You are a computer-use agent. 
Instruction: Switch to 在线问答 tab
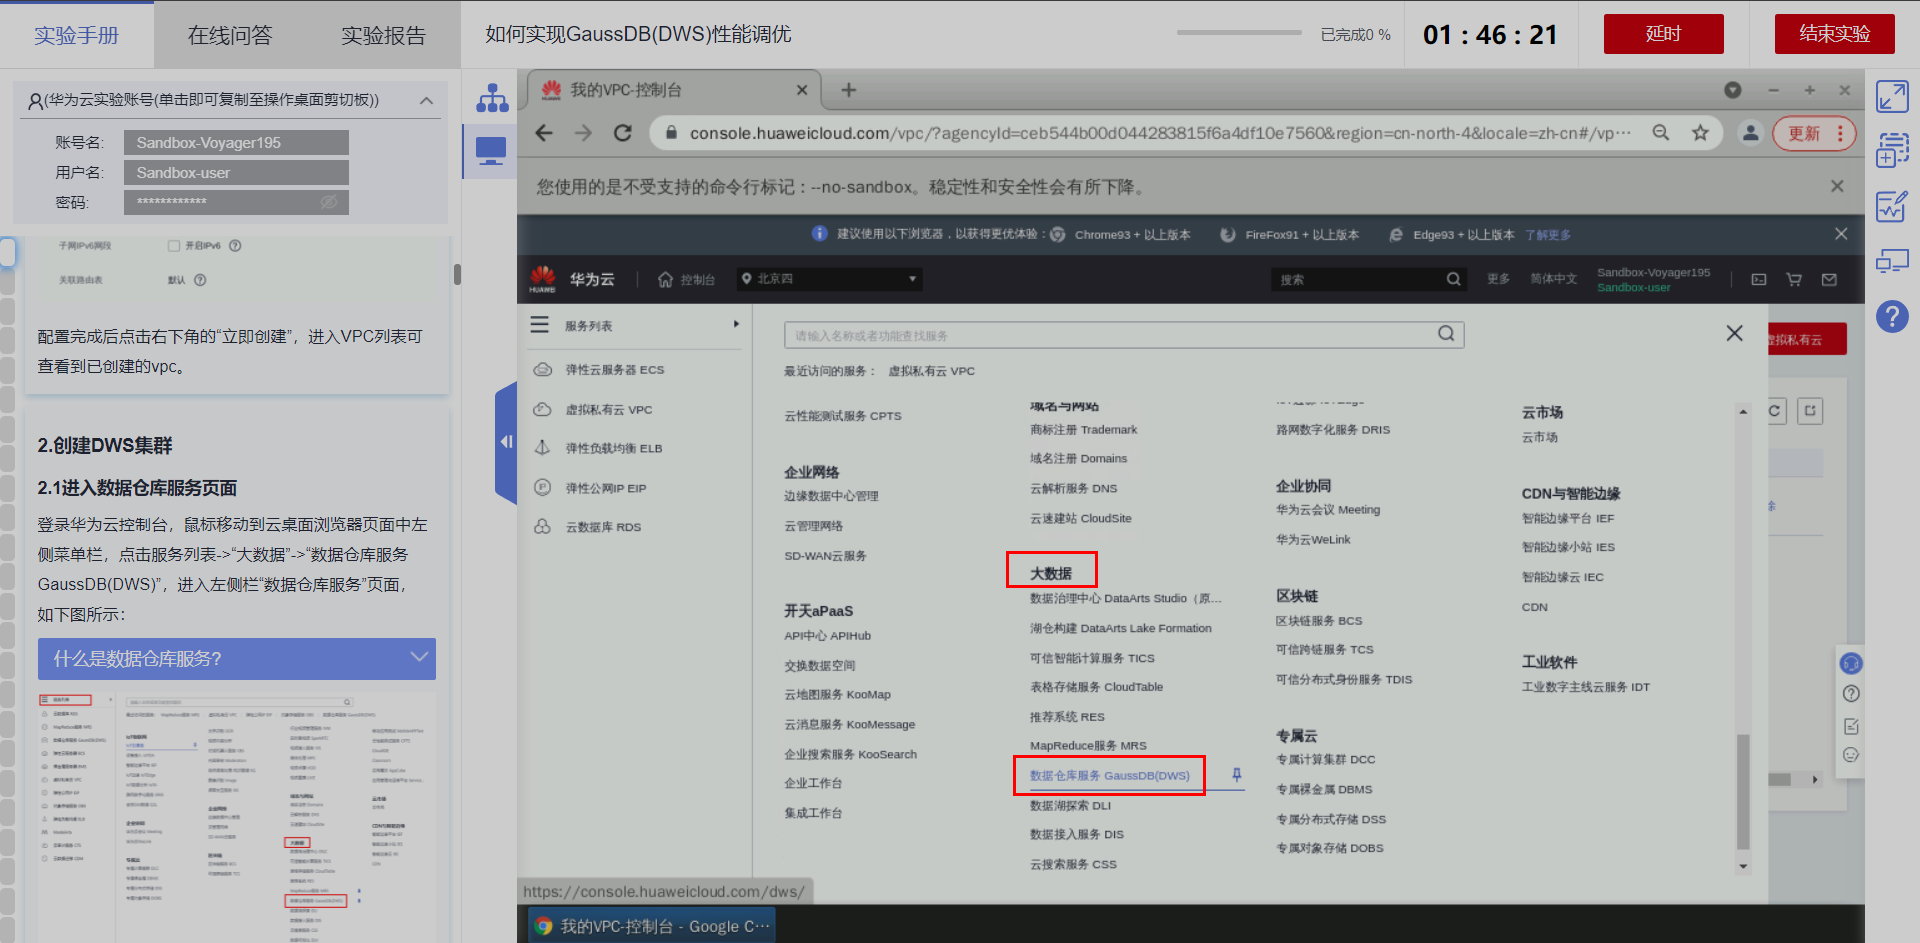tap(230, 35)
